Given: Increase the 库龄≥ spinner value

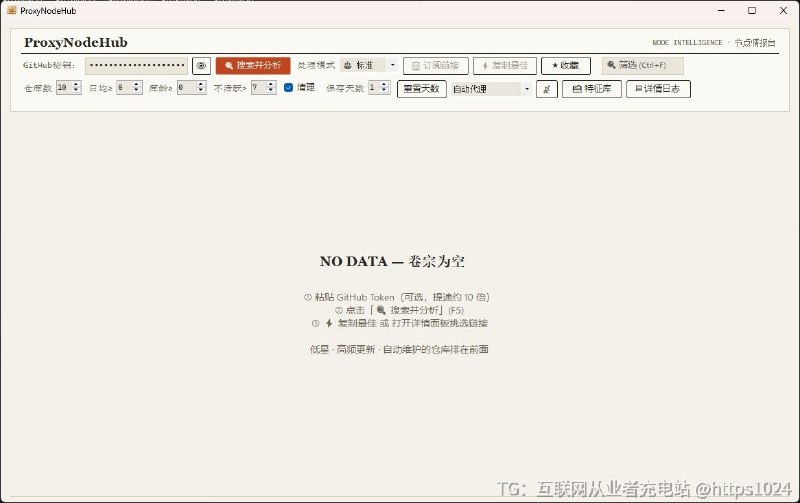Looking at the screenshot, I should pyautogui.click(x=201, y=85).
